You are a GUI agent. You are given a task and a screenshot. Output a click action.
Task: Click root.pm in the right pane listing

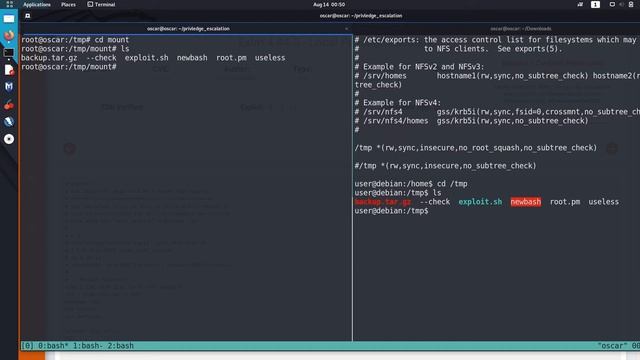pos(565,202)
